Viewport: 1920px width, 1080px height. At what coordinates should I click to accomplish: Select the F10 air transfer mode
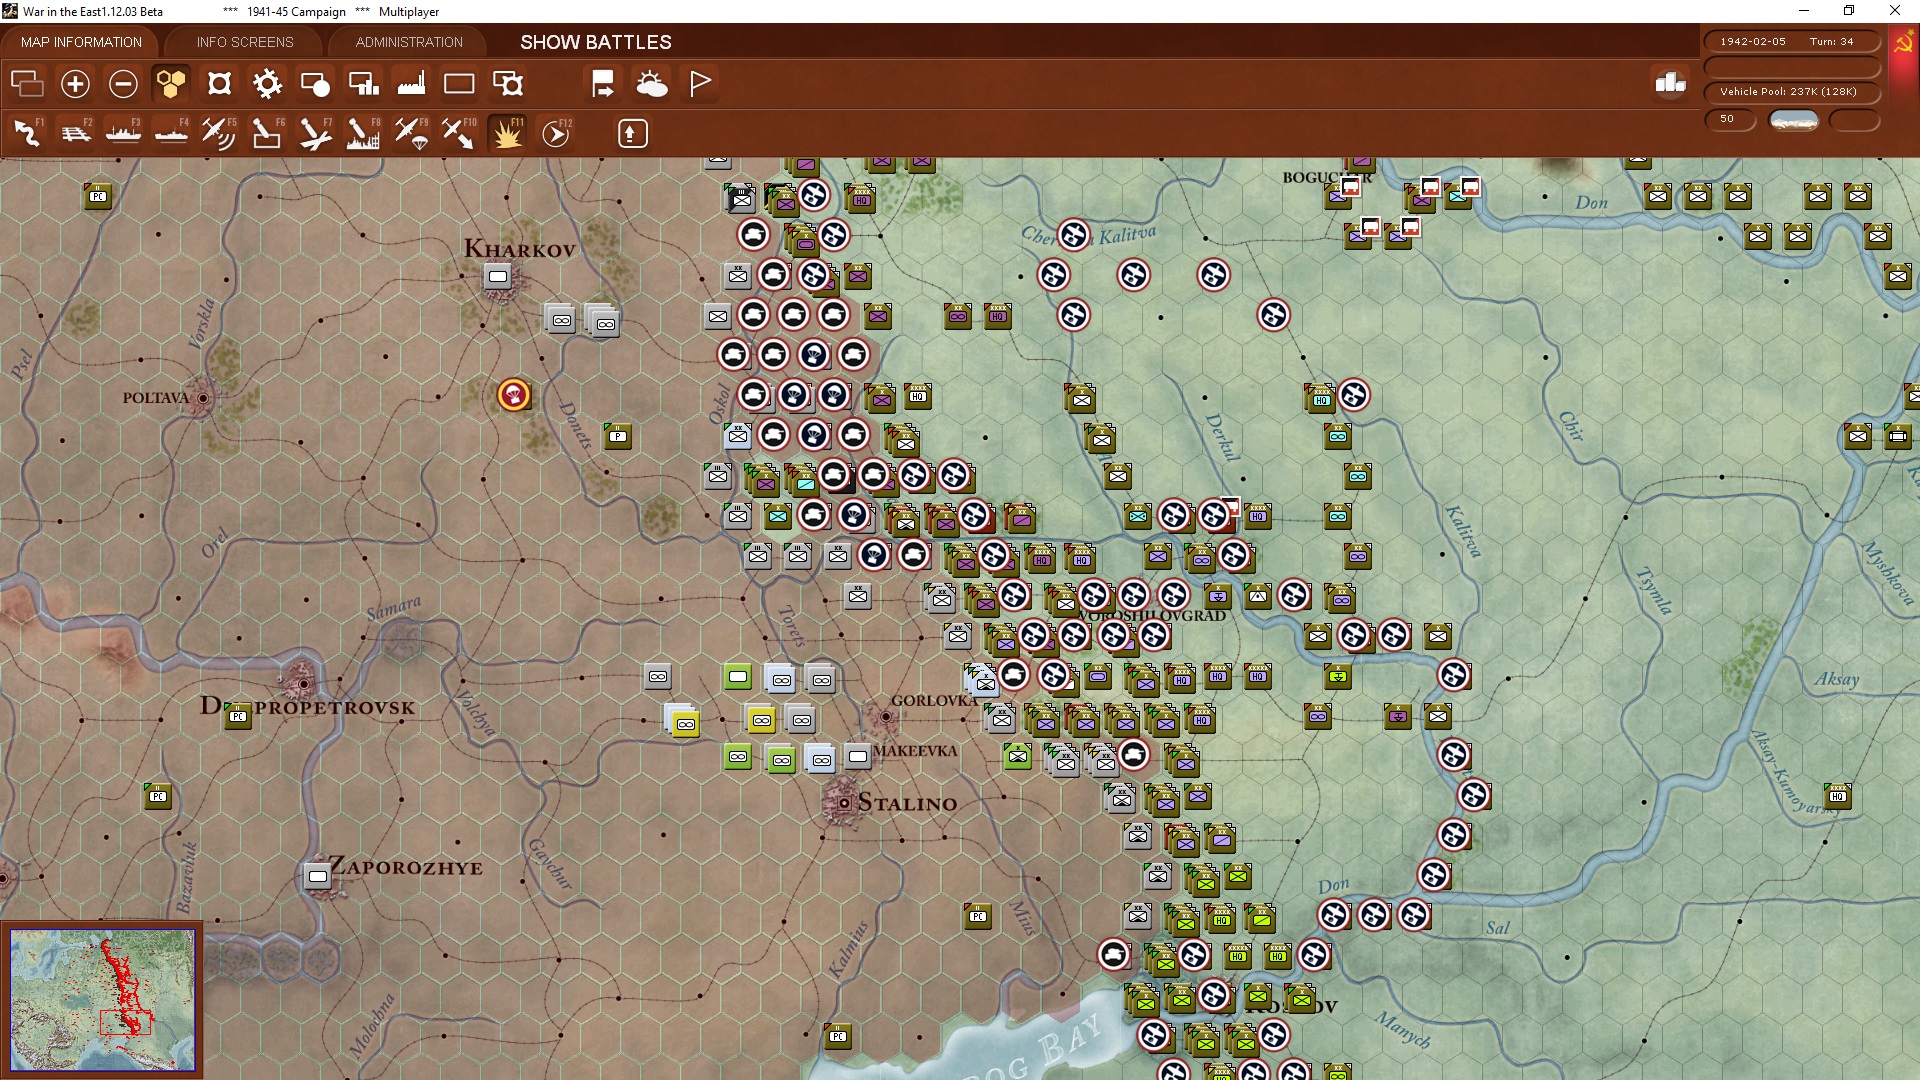click(459, 133)
